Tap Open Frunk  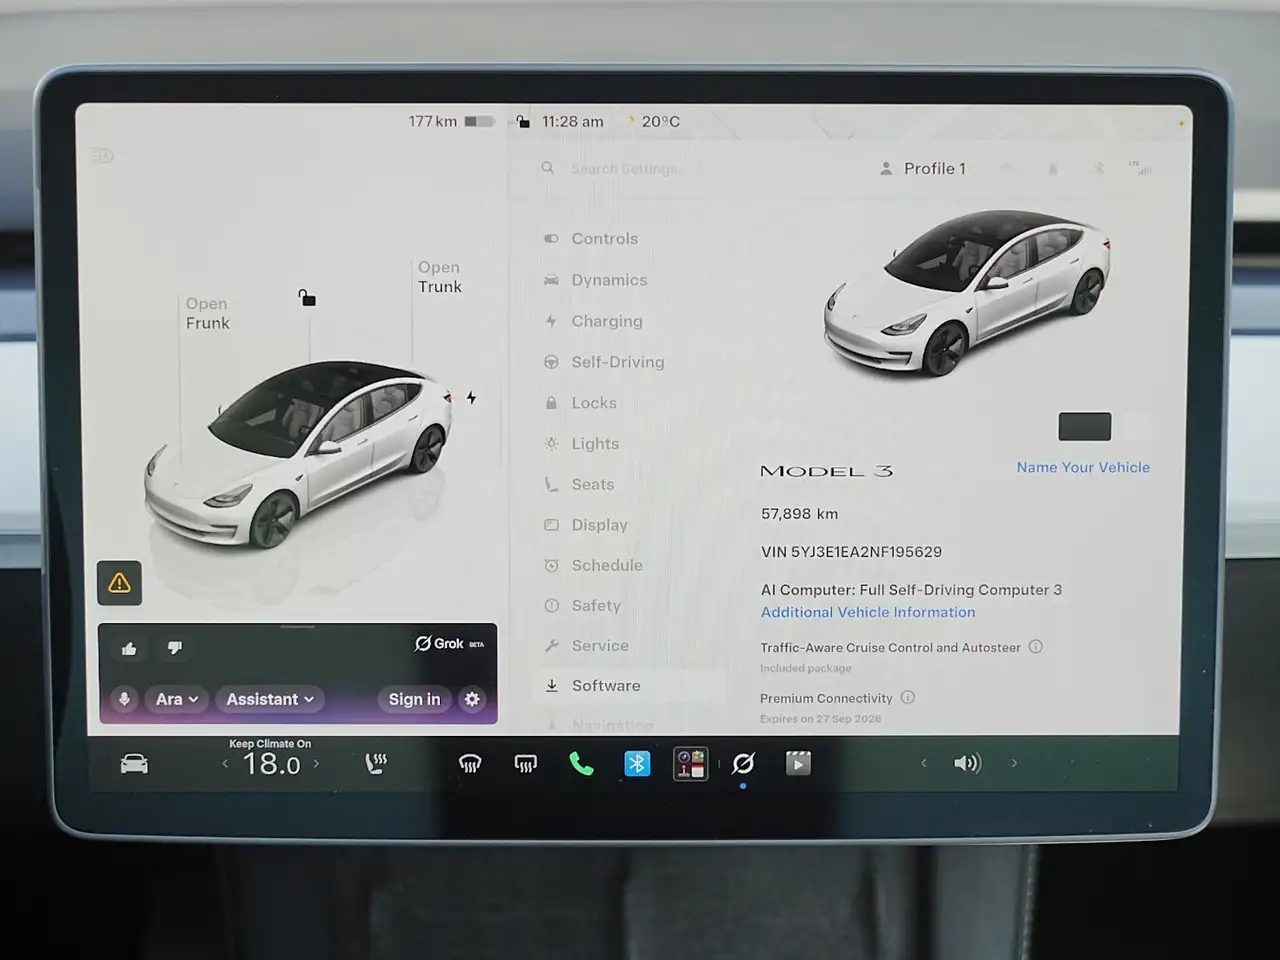pos(207,313)
